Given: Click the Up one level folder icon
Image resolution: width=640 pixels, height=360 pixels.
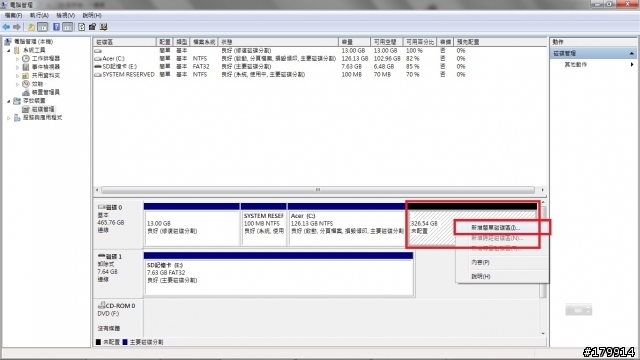Looking at the screenshot, I should 31,27.
